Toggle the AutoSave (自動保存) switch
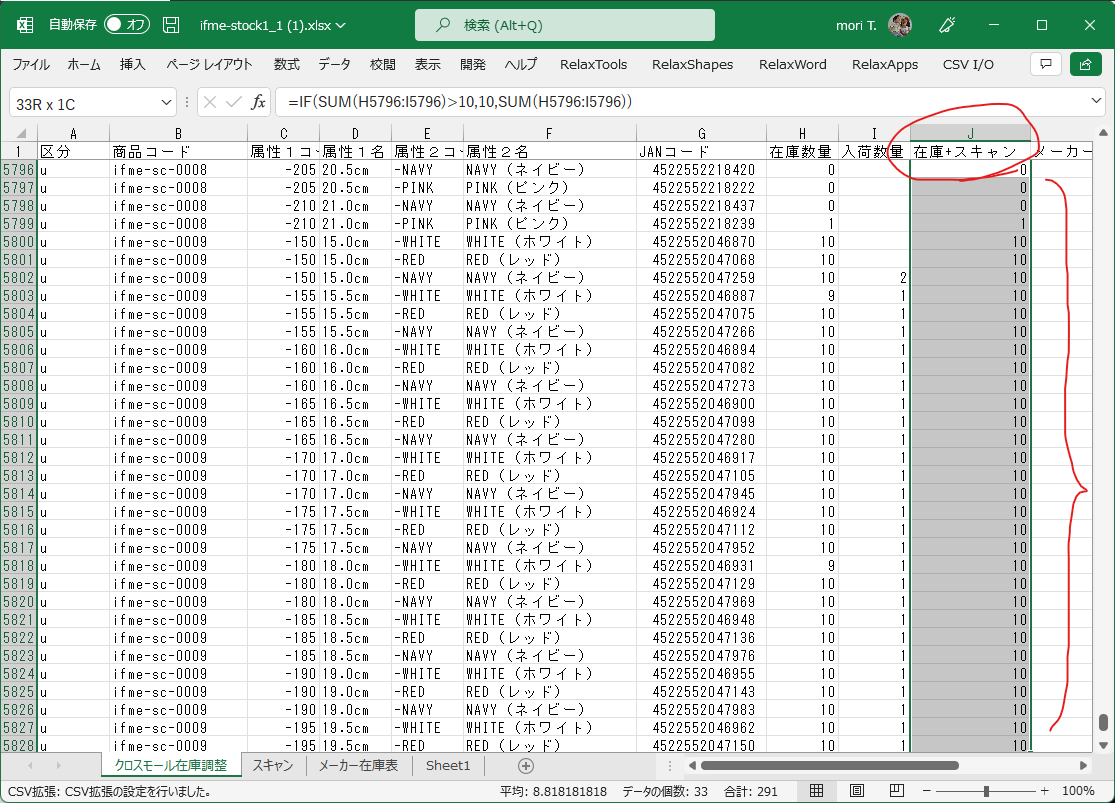This screenshot has width=1115, height=803. 126,25
